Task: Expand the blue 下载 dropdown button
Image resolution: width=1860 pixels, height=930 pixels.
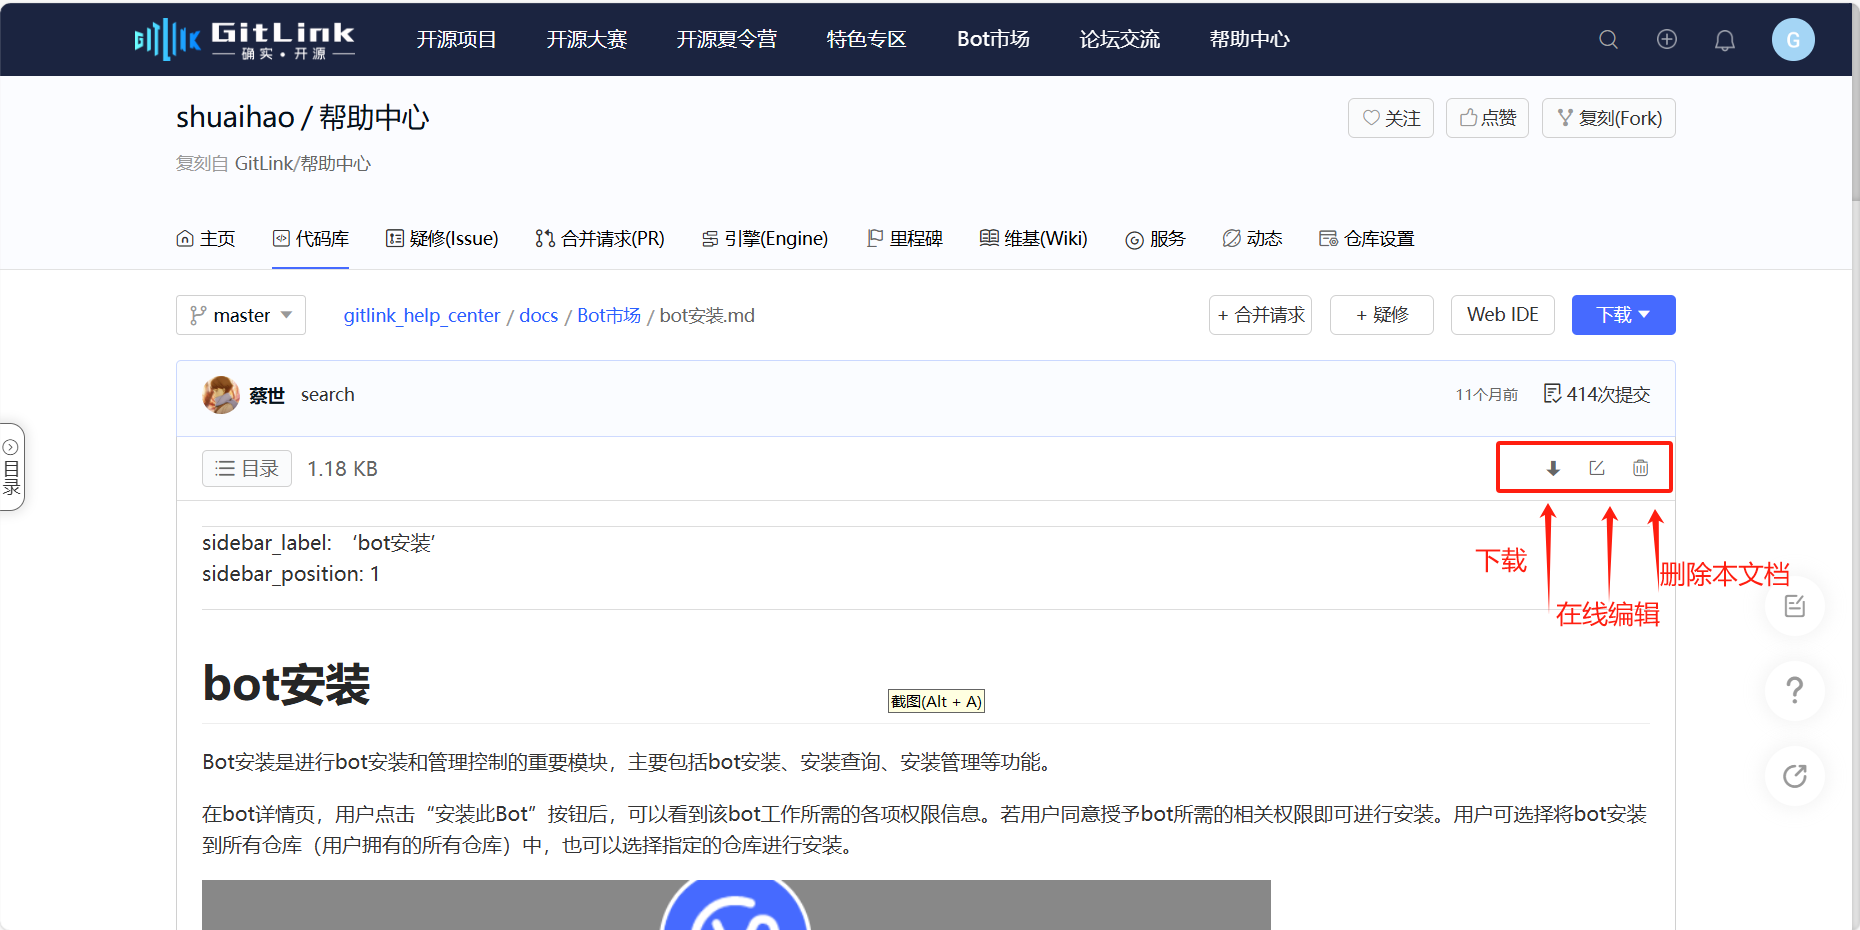Action: point(1624,315)
